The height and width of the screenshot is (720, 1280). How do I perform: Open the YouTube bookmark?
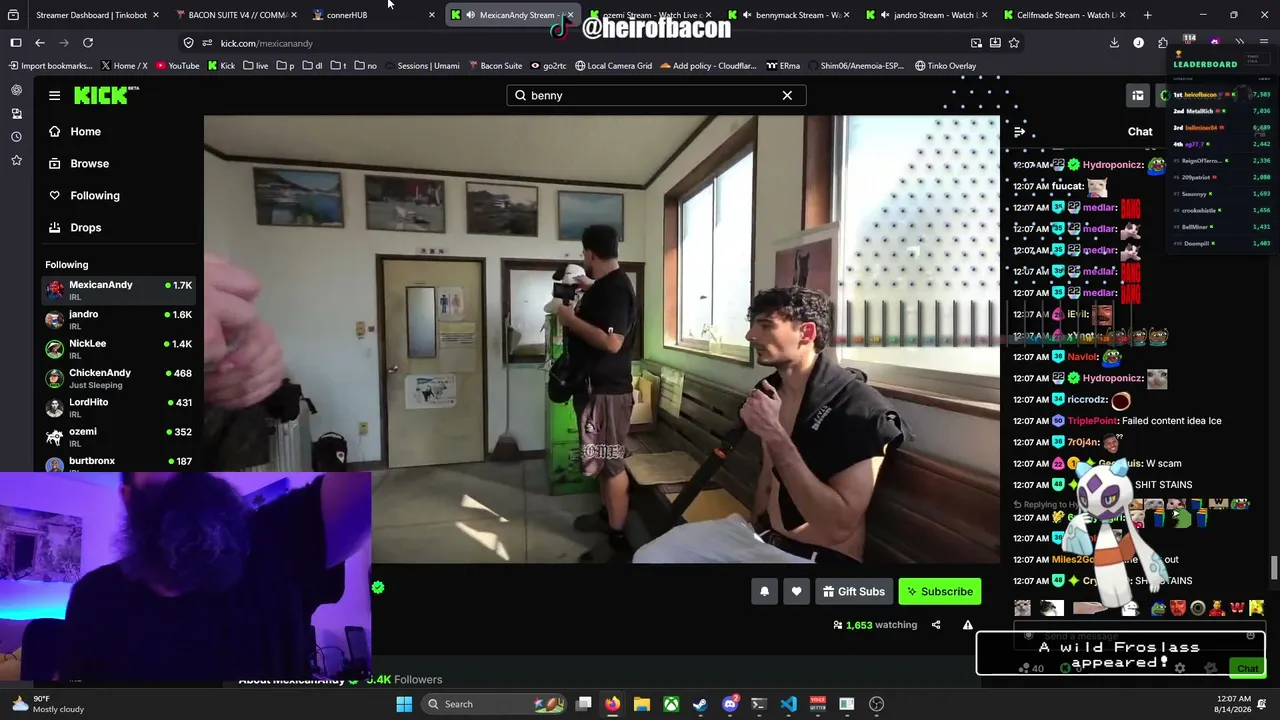point(177,66)
